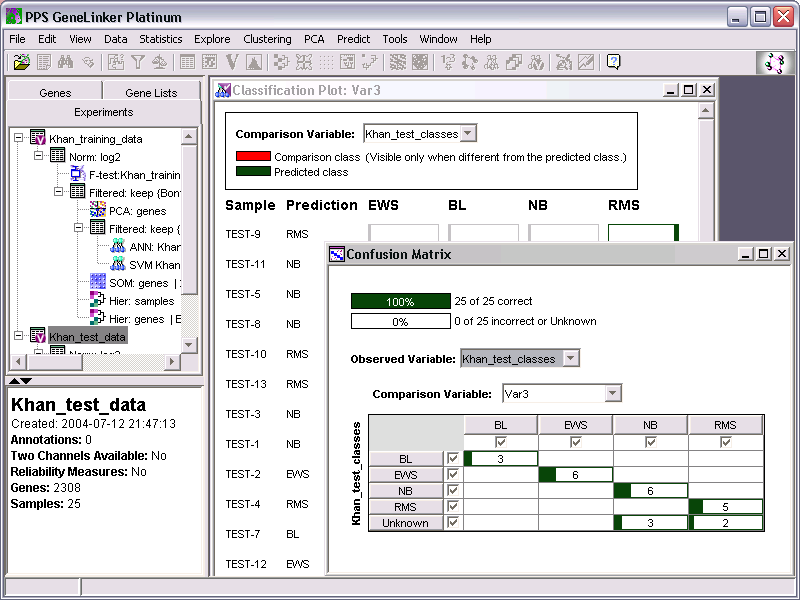Toggle the BL row checkbox
This screenshot has width=800, height=600.
pyautogui.click(x=453, y=458)
